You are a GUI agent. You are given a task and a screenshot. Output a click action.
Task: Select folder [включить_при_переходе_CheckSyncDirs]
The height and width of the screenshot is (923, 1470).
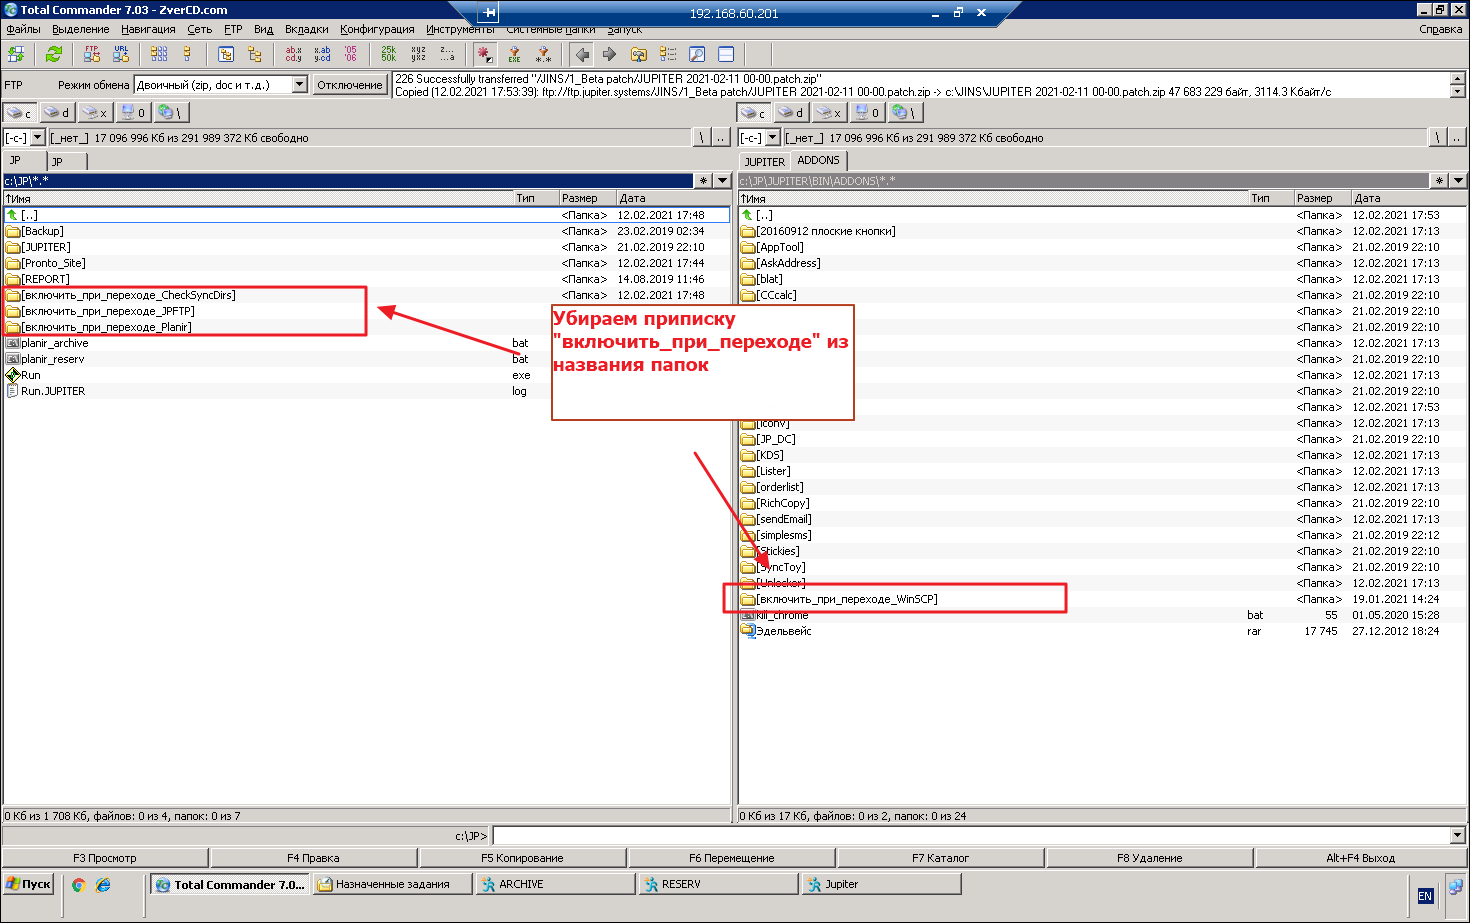tap(128, 295)
